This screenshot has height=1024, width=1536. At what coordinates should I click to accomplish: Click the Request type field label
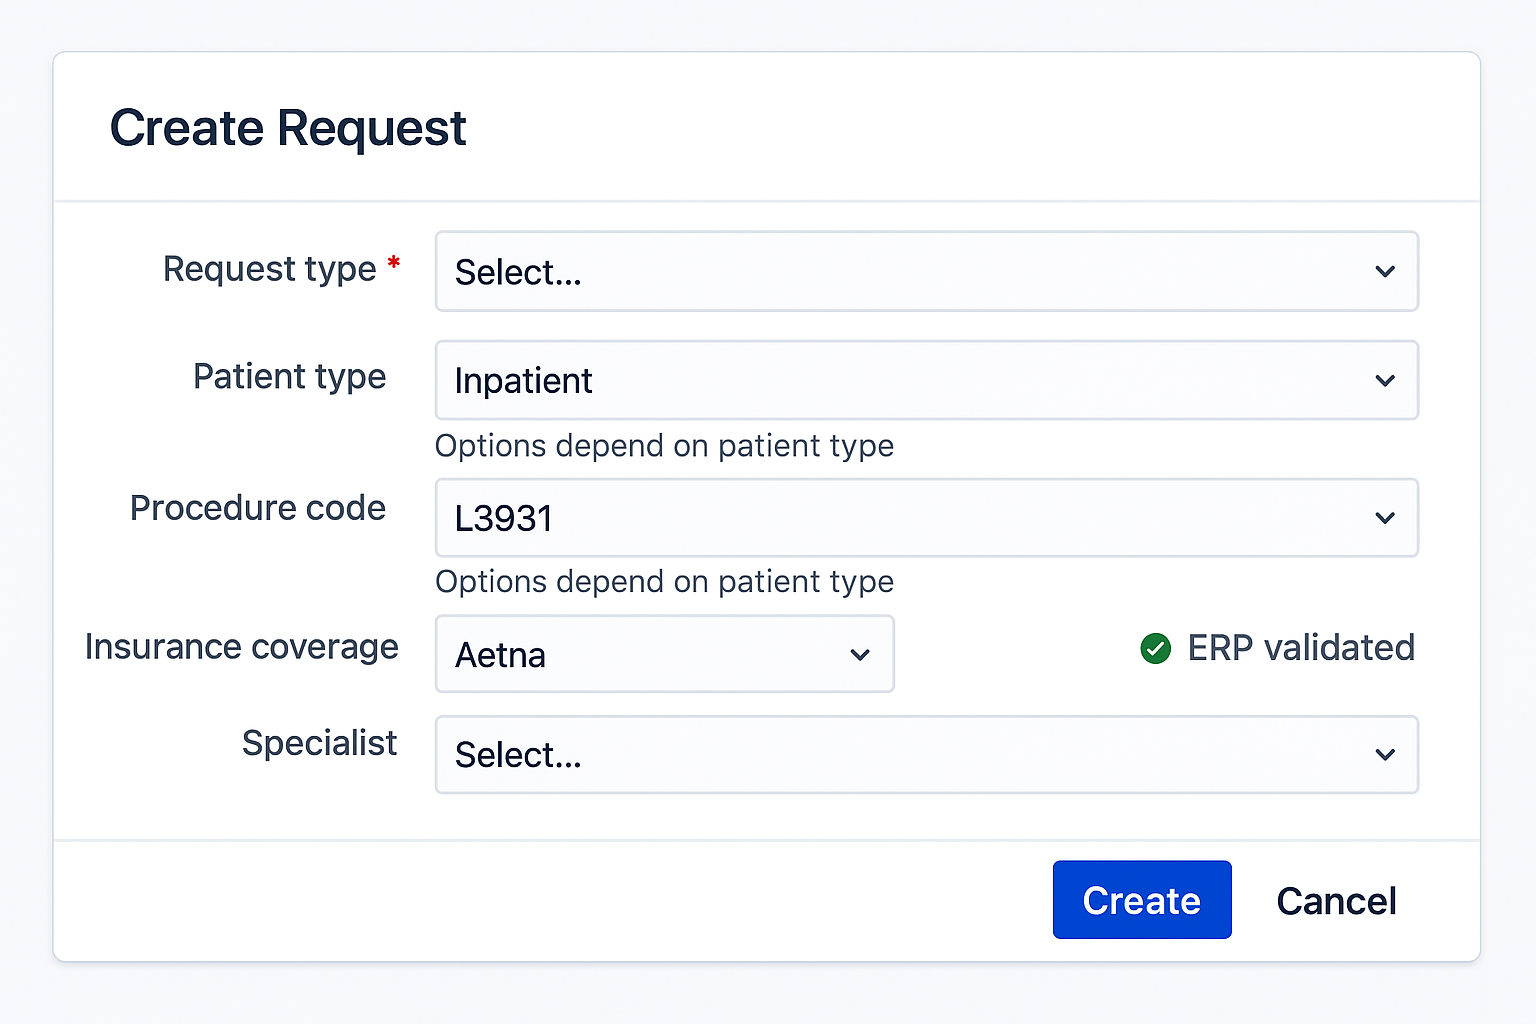(269, 269)
